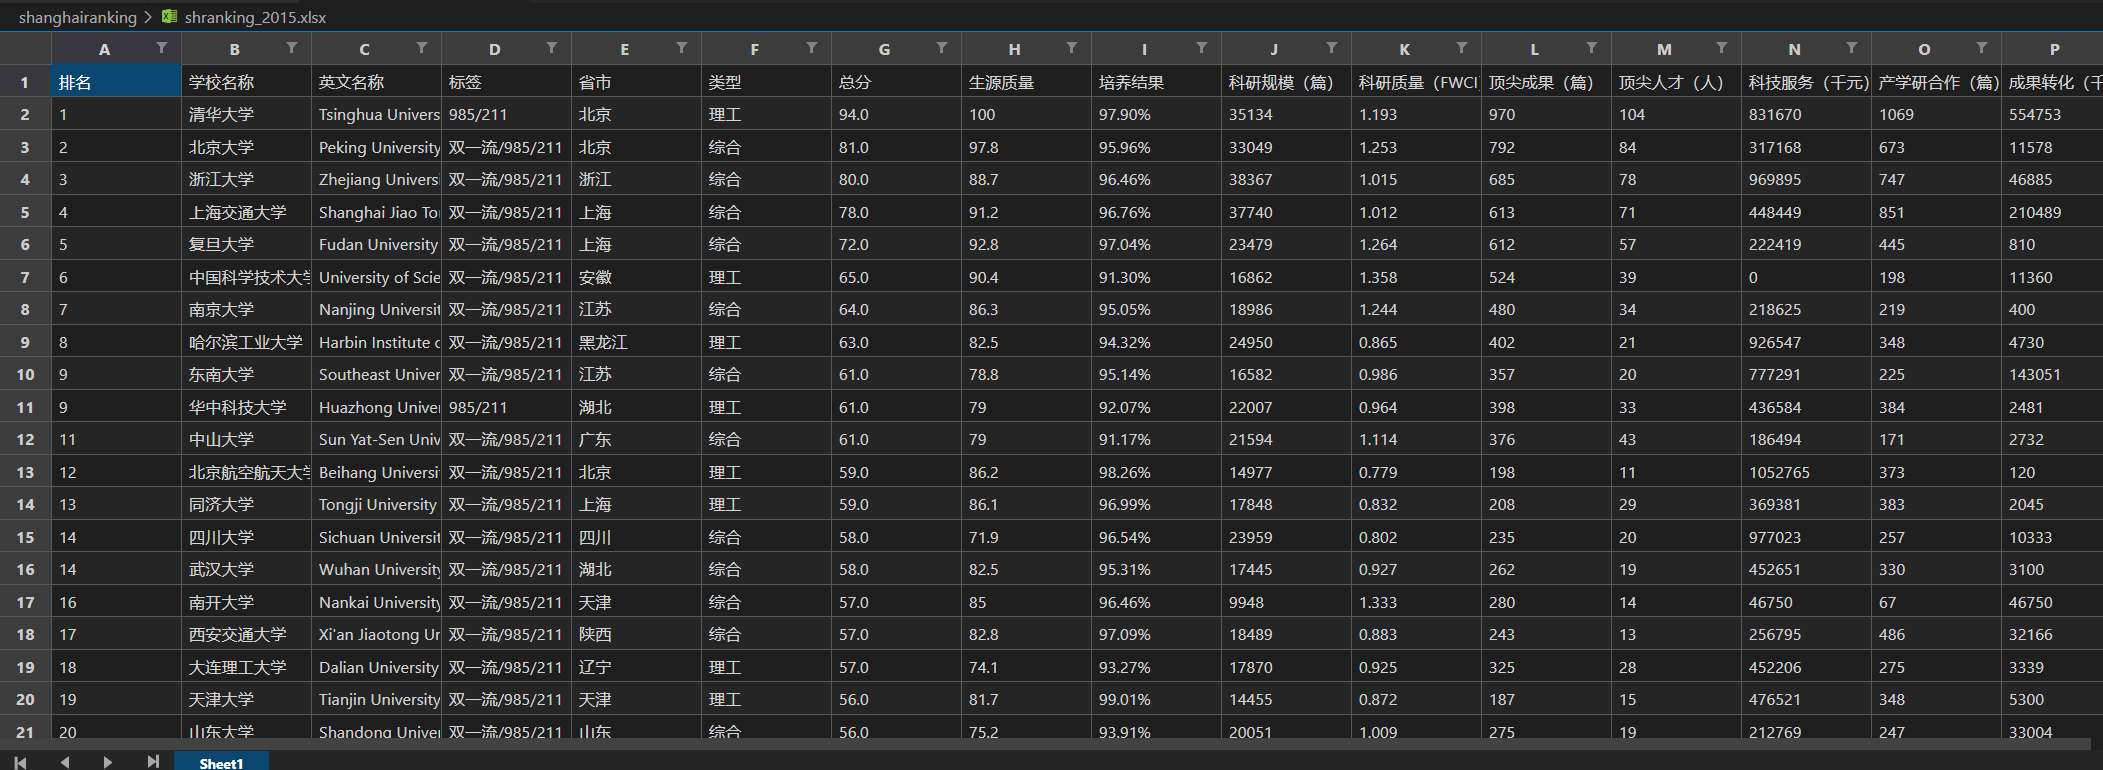Click the 99.01% cell

click(1156, 699)
